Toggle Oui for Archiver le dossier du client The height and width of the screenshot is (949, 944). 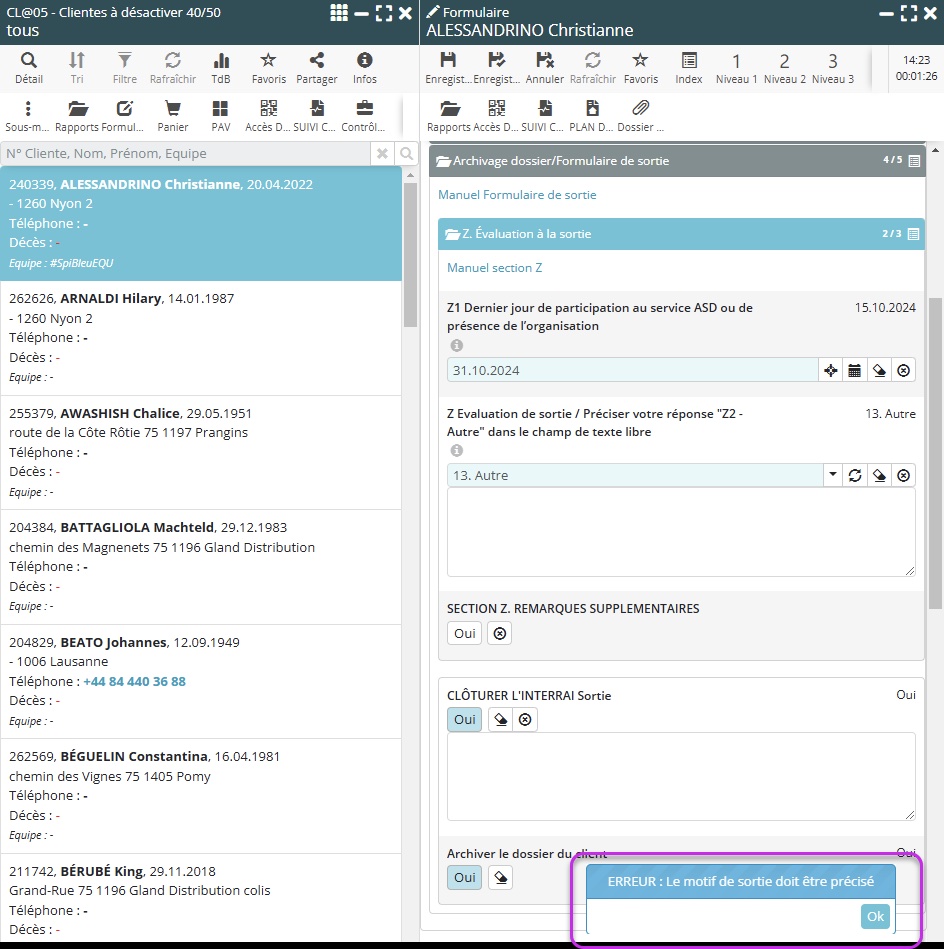(x=464, y=877)
